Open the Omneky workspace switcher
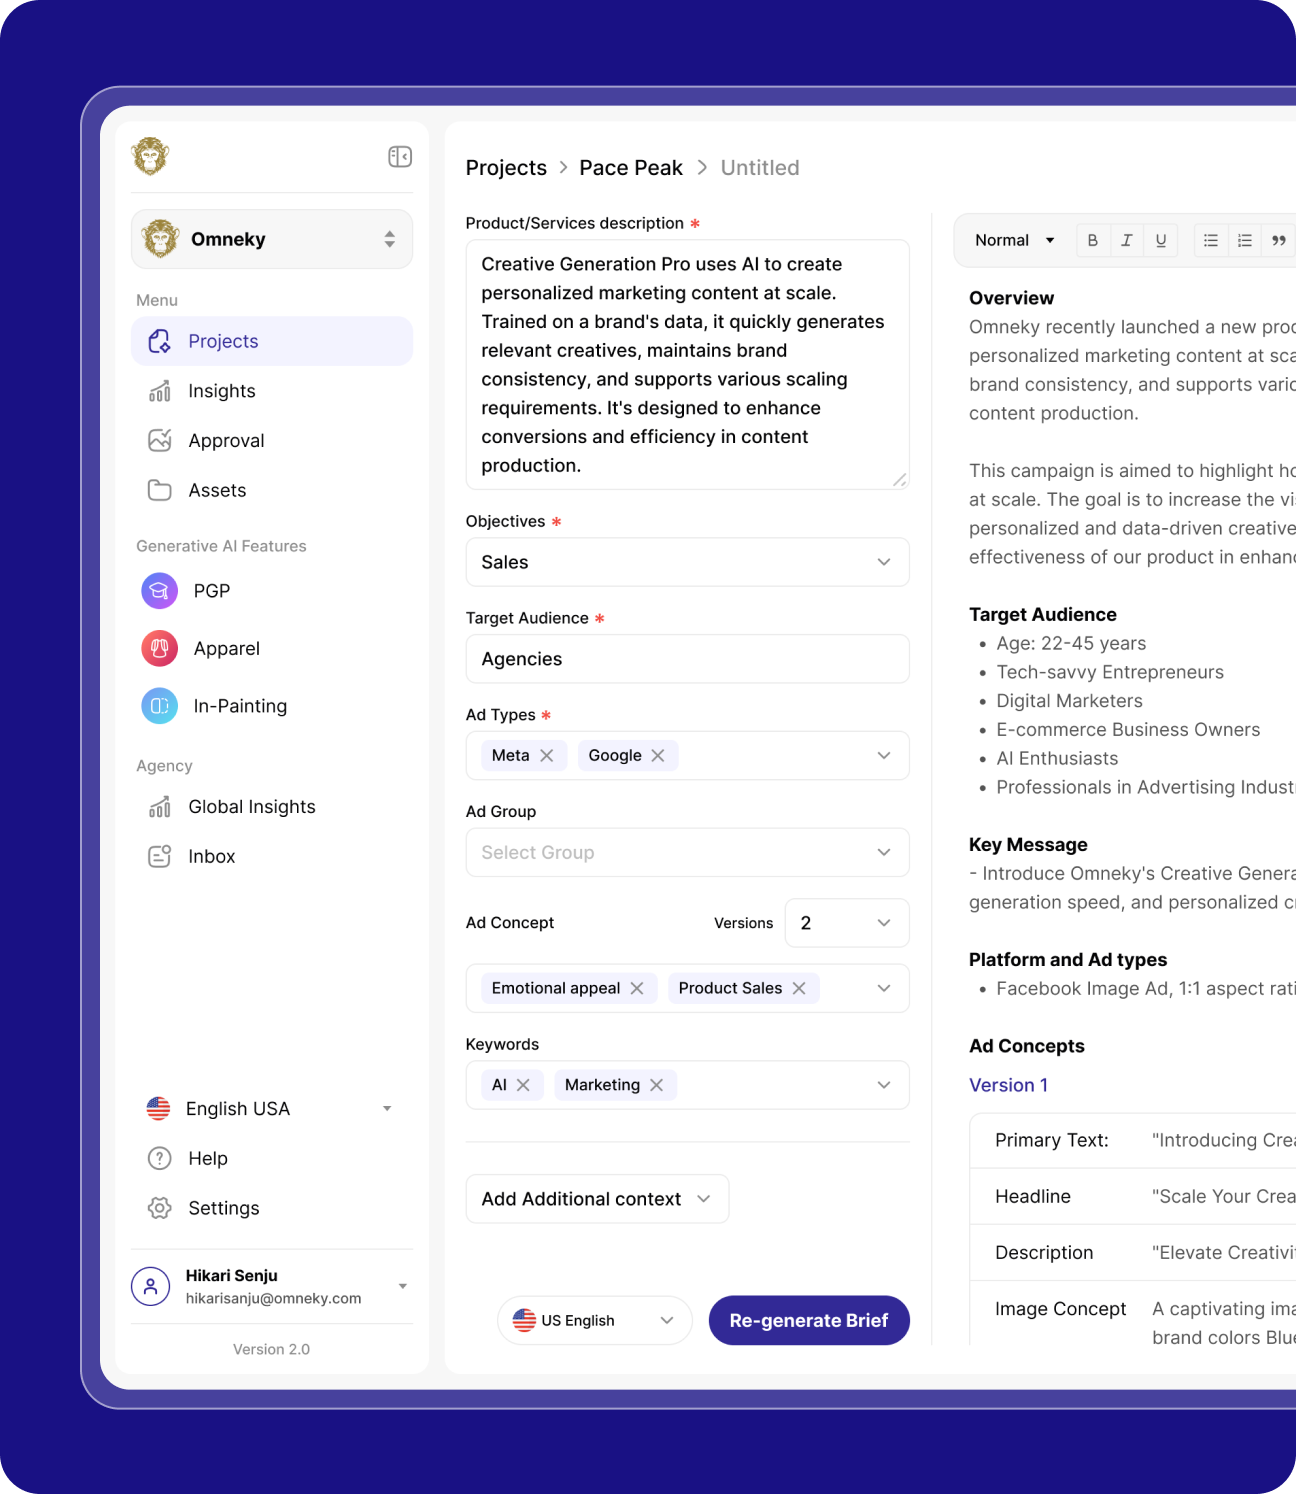Viewport: 1296px width, 1494px height. [272, 239]
